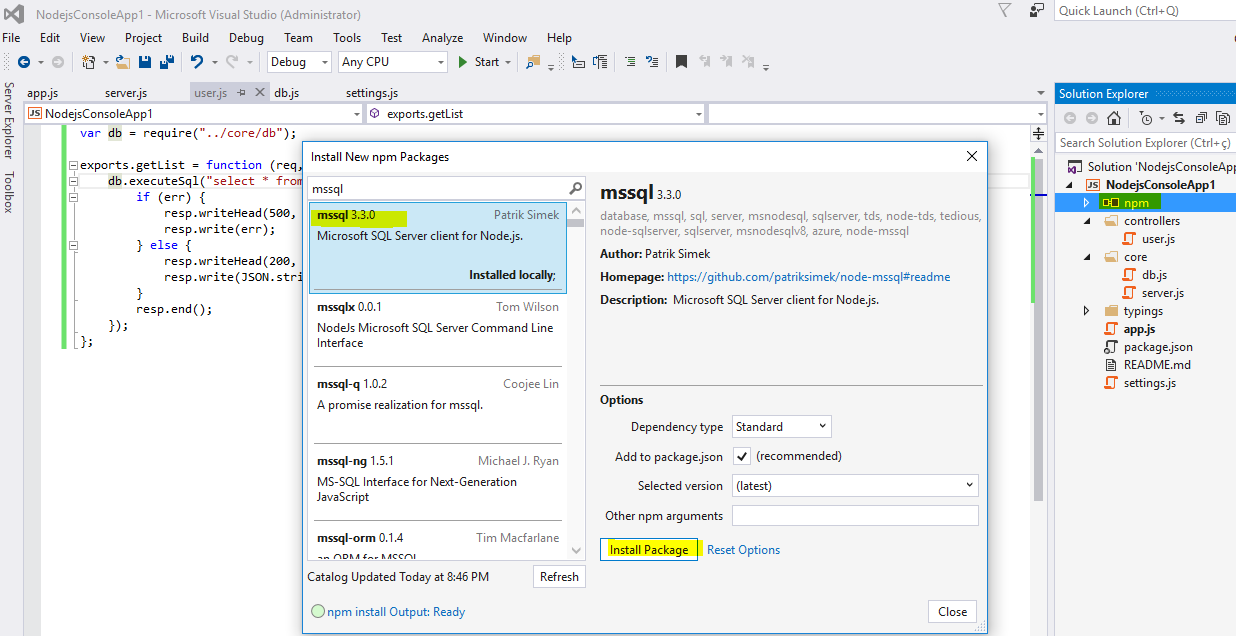Select package.json in Solution Explorer
This screenshot has height=636, width=1236.
point(1158,347)
